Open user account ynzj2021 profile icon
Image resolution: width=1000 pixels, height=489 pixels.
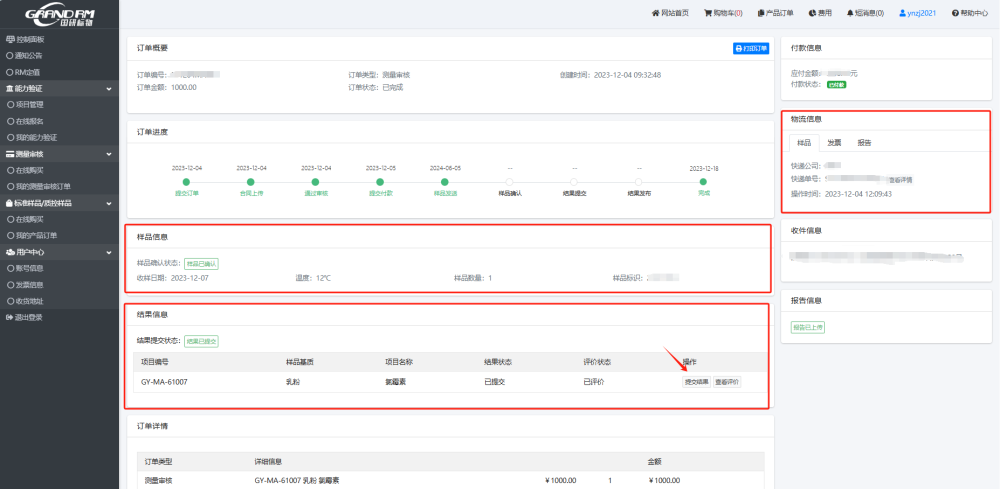coord(902,13)
